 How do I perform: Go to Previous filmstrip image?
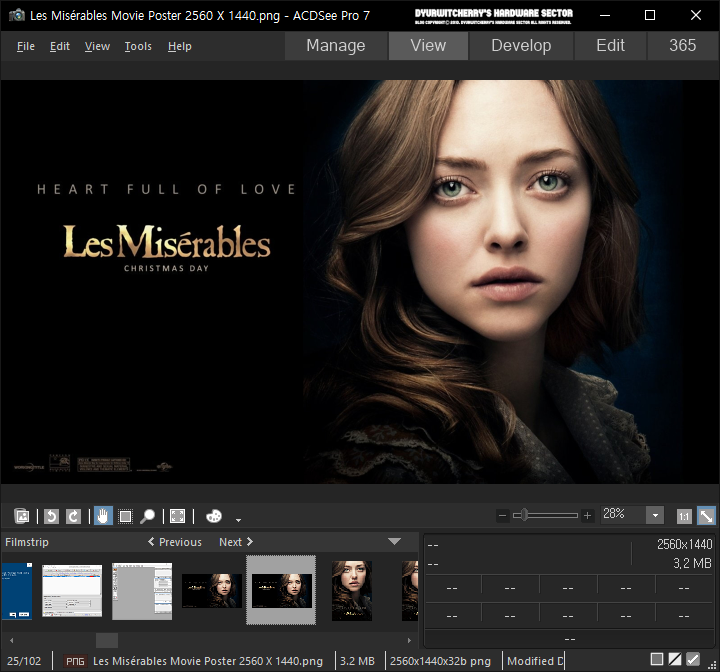pyautogui.click(x=175, y=542)
